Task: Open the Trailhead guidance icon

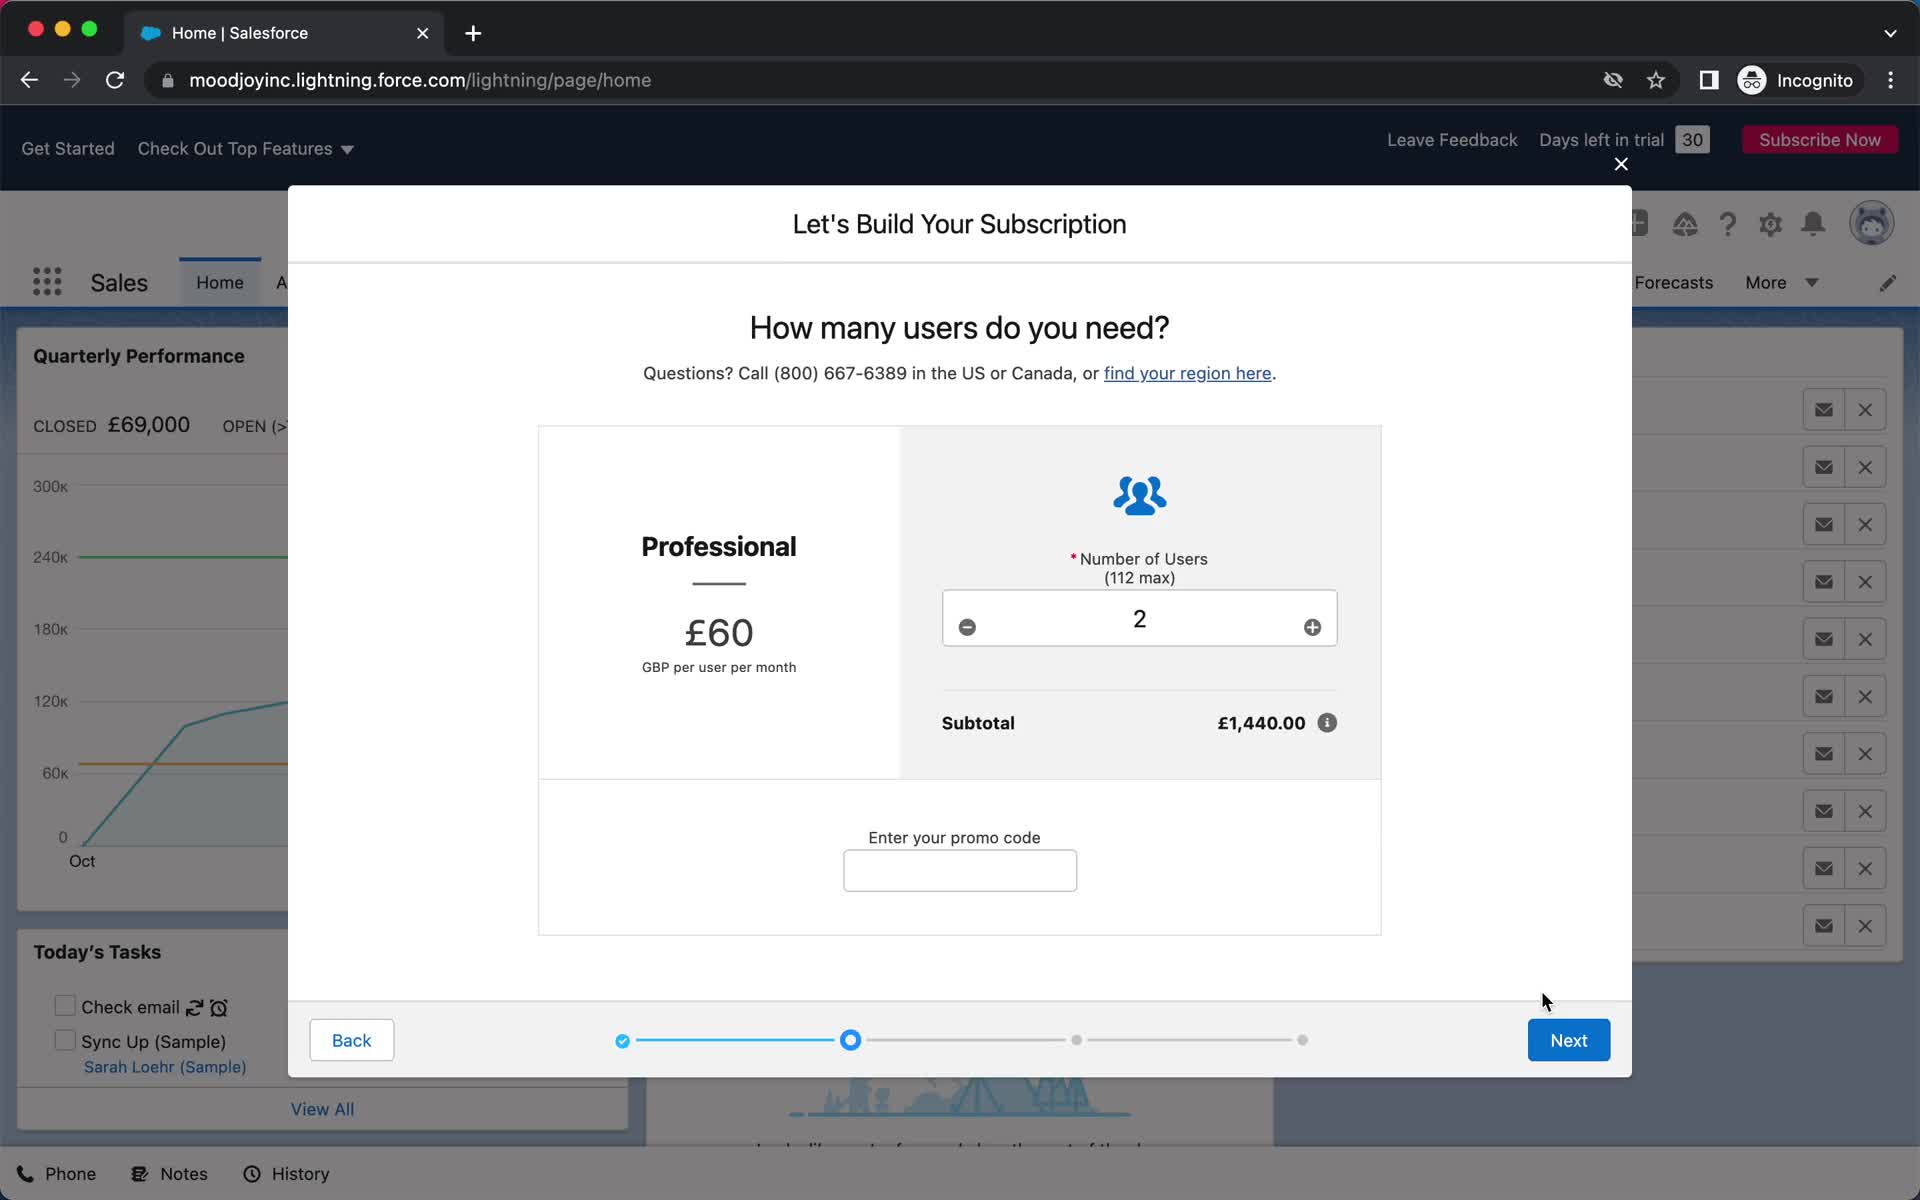Action: [x=1685, y=224]
